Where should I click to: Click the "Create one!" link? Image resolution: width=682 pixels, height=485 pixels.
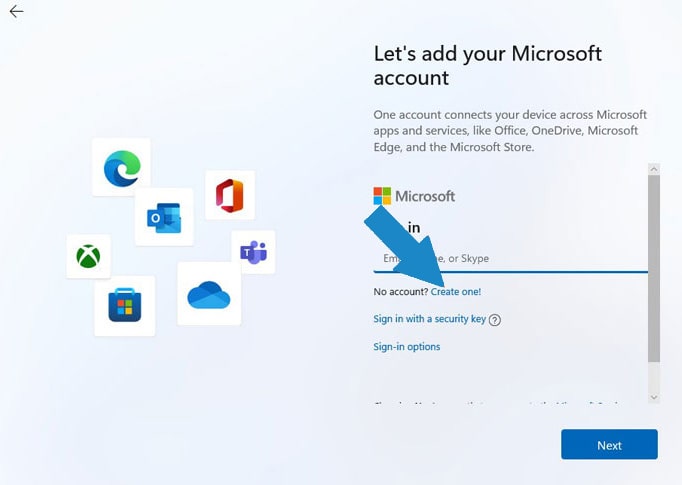click(456, 292)
